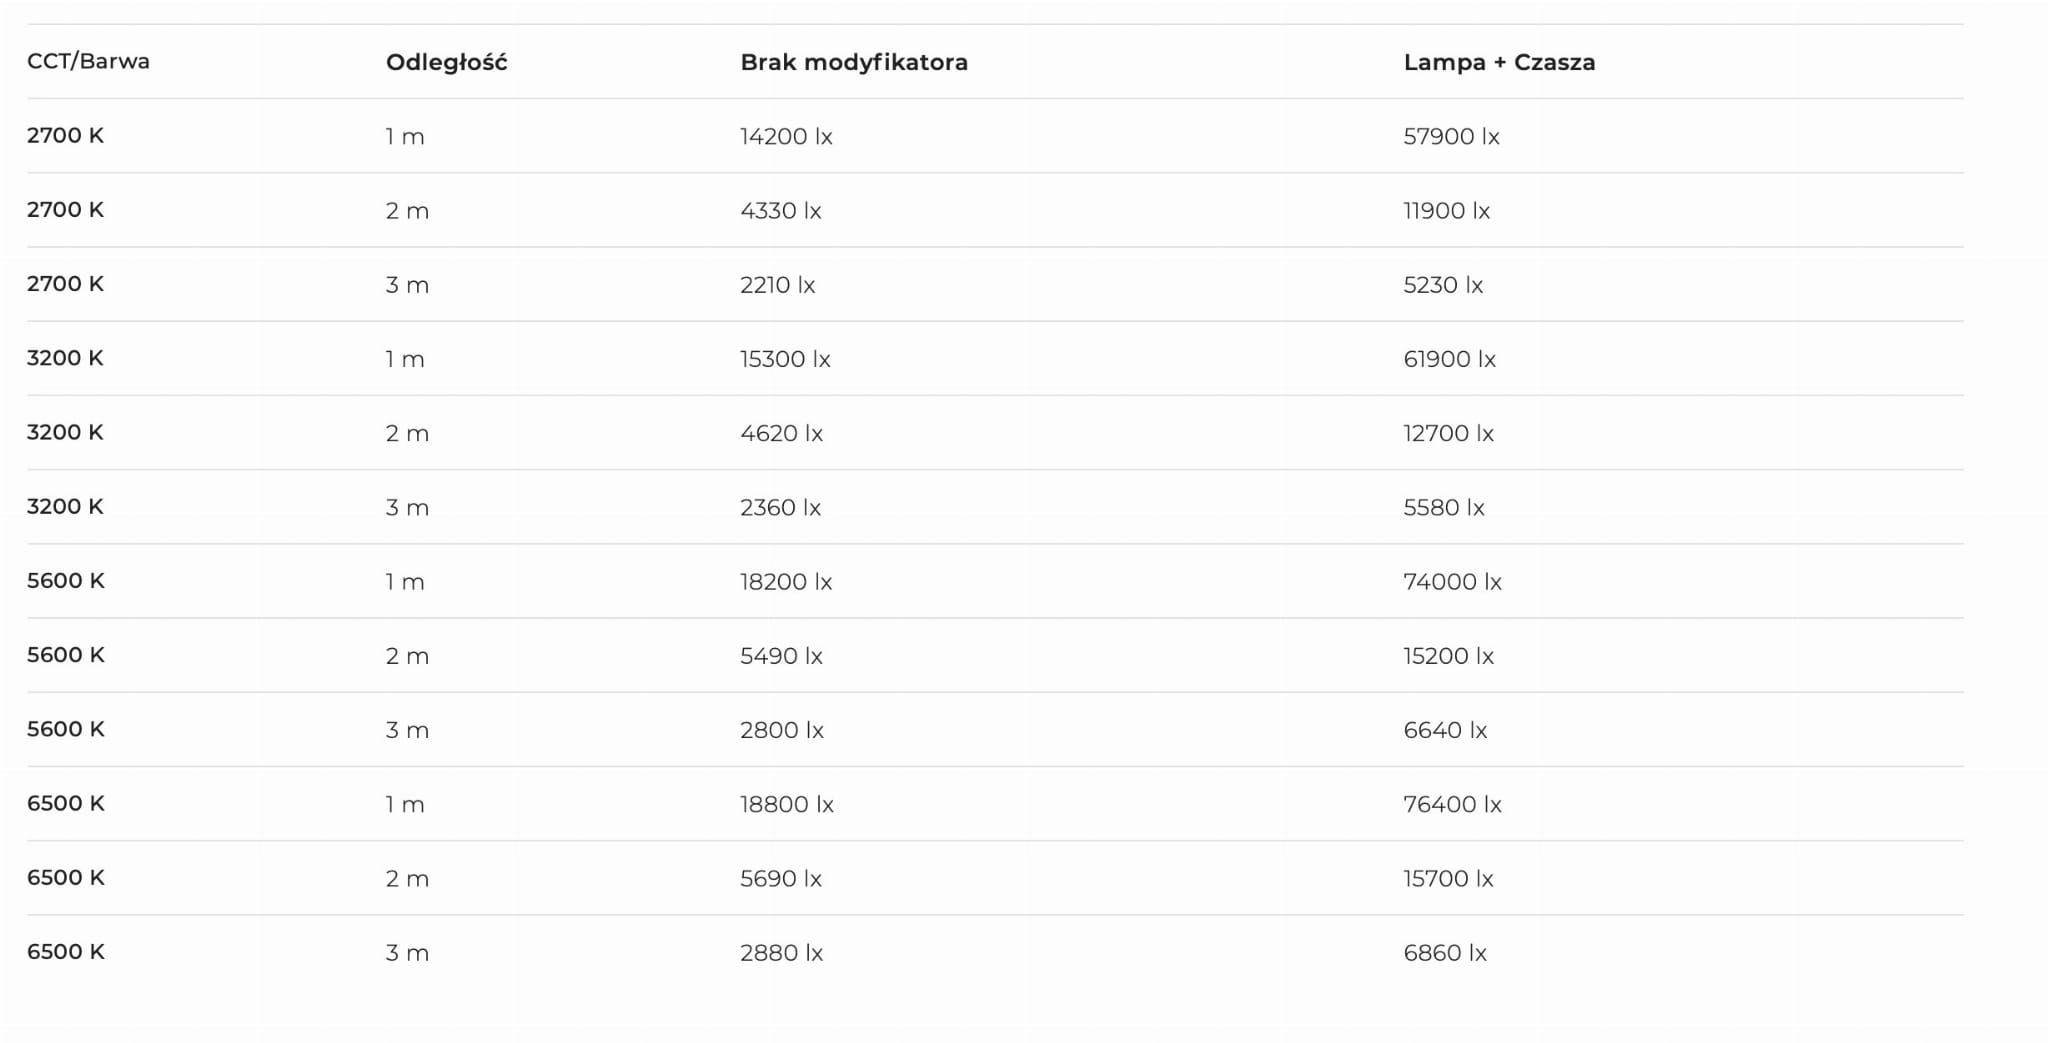The height and width of the screenshot is (1043, 2048).
Task: Click the 14200 lx value
Action: (786, 136)
